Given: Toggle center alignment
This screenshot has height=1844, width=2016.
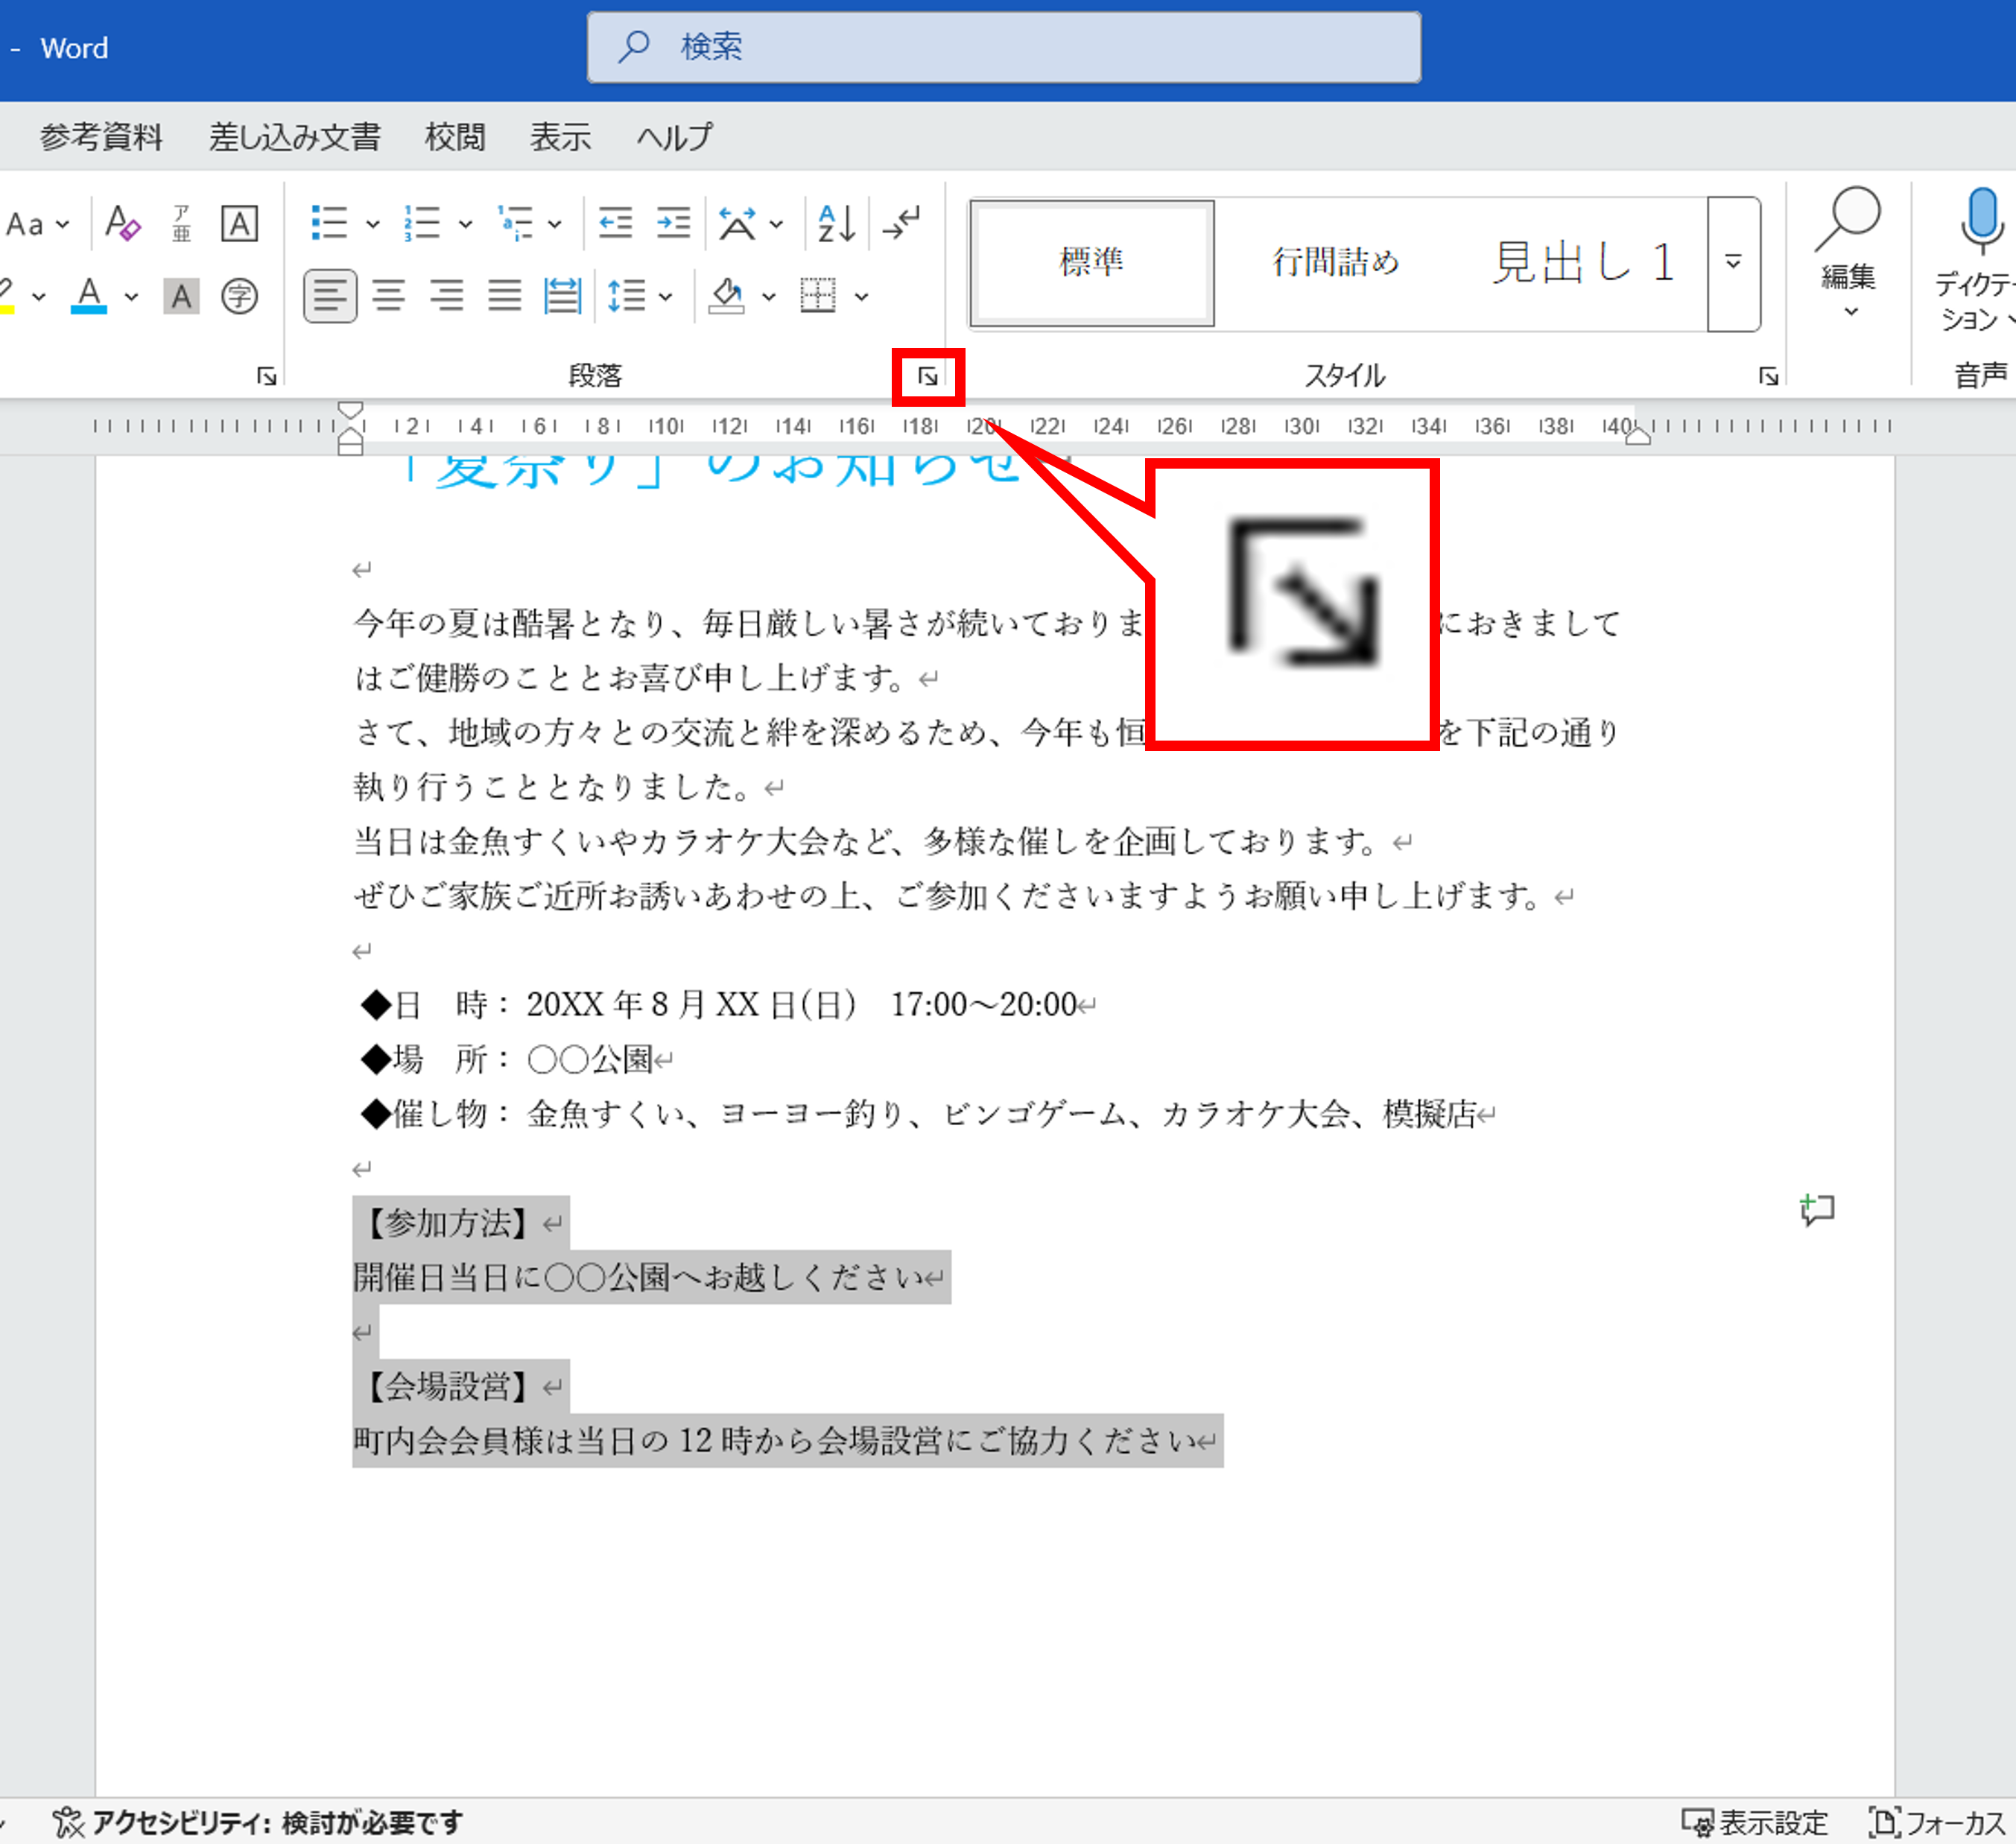Looking at the screenshot, I should click(x=388, y=296).
